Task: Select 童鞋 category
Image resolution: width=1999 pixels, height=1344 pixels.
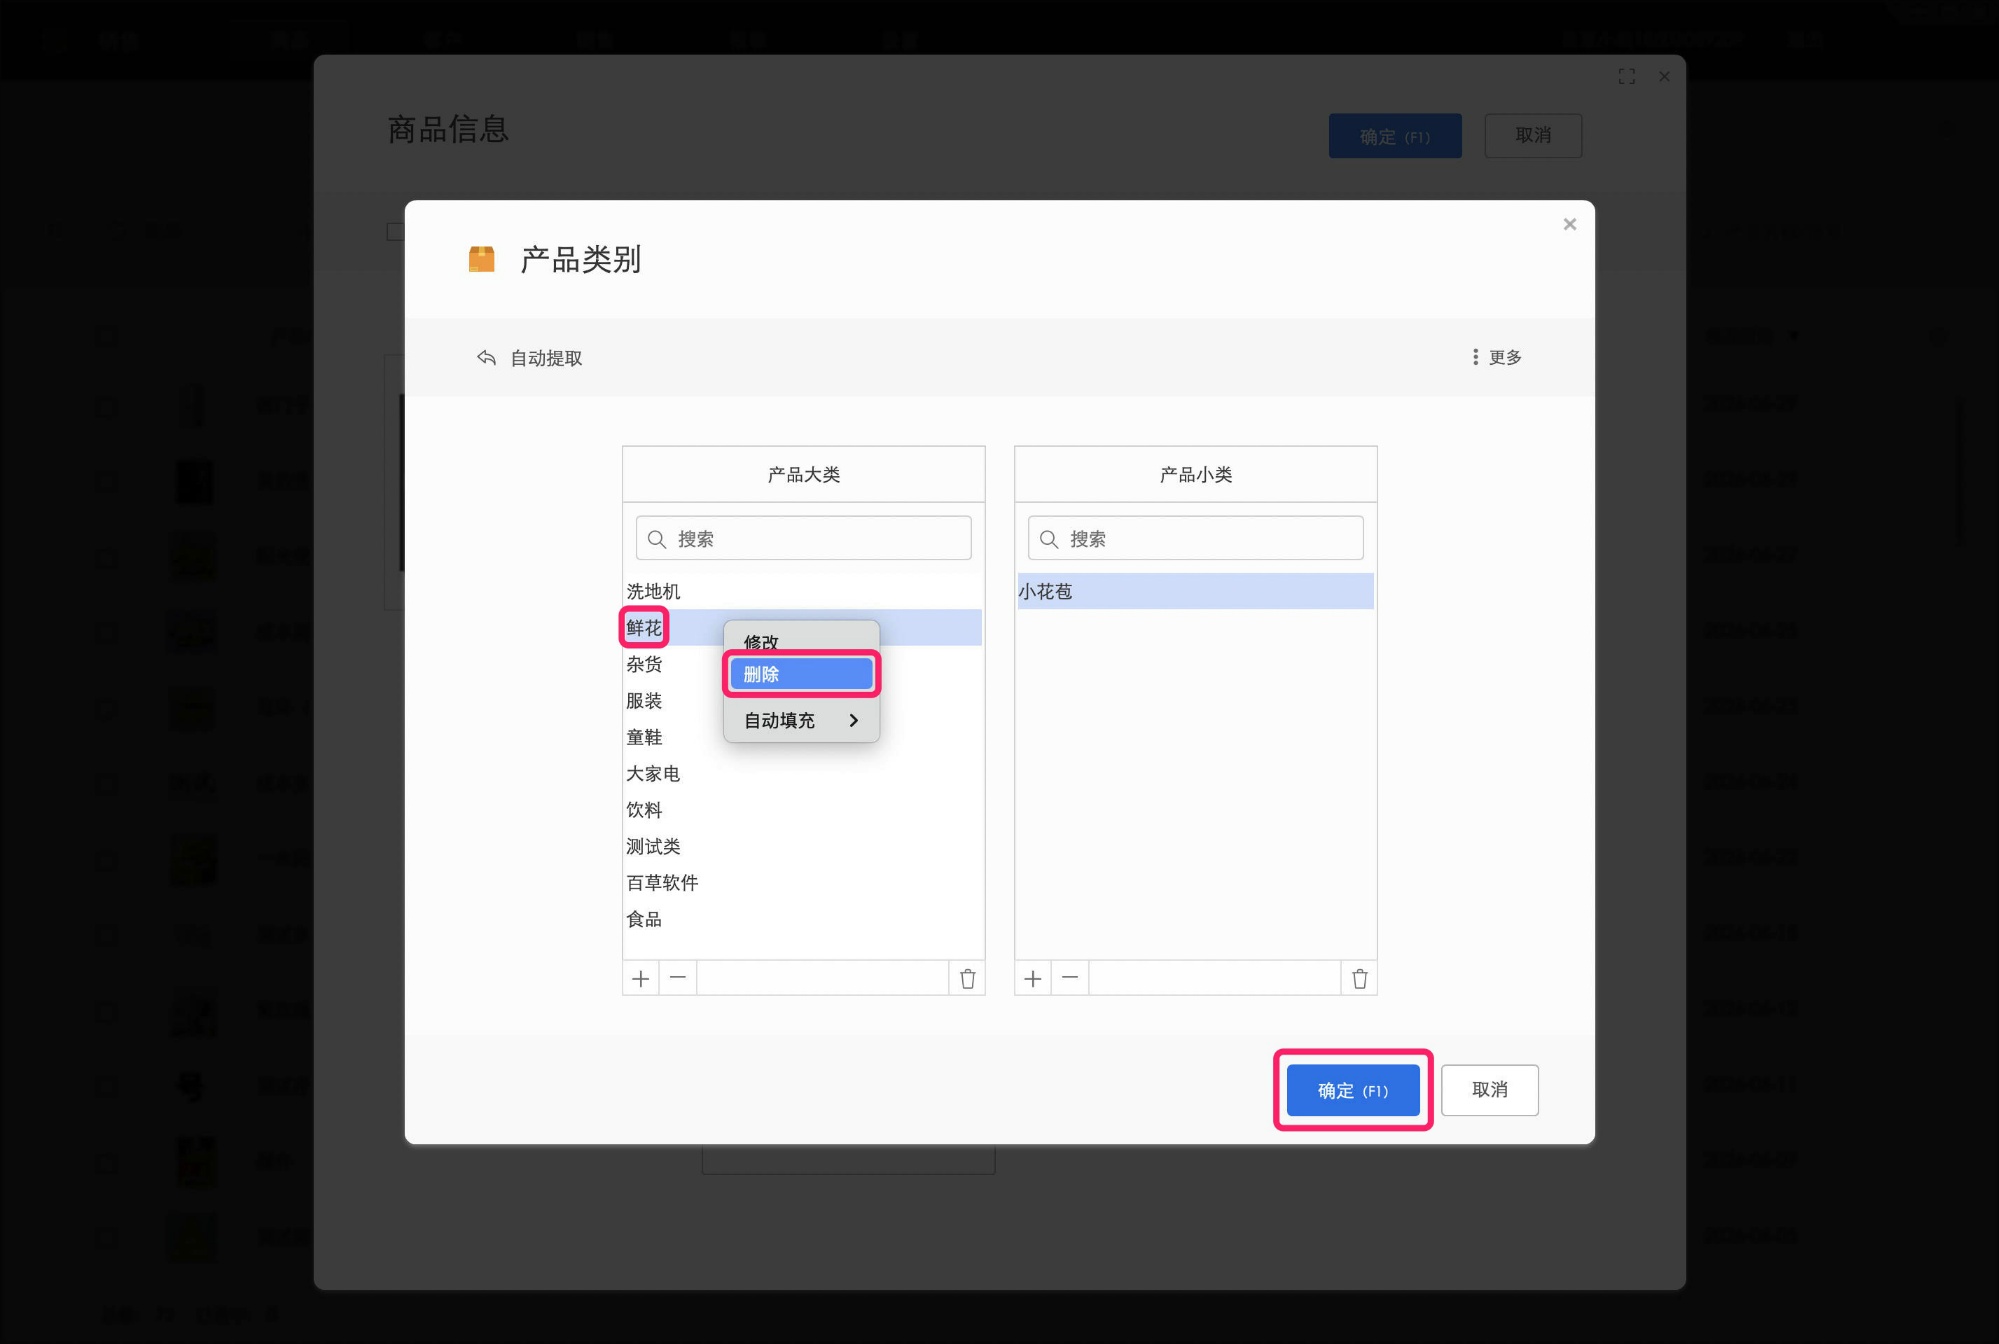Action: click(x=803, y=738)
